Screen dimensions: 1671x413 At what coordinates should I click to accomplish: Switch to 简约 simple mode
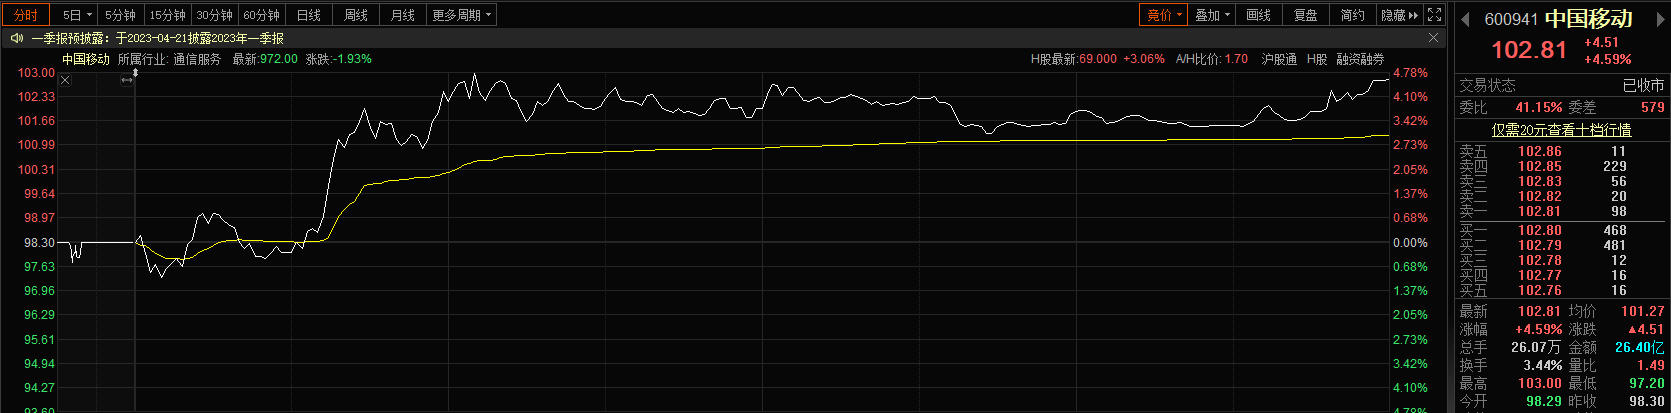1353,15
